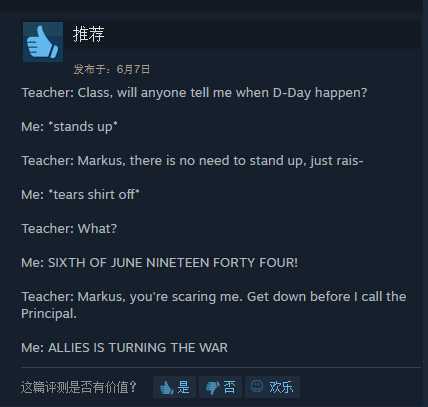Click the large blue thumbs-up recommended icon
428x407 pixels.
[x=43, y=42]
